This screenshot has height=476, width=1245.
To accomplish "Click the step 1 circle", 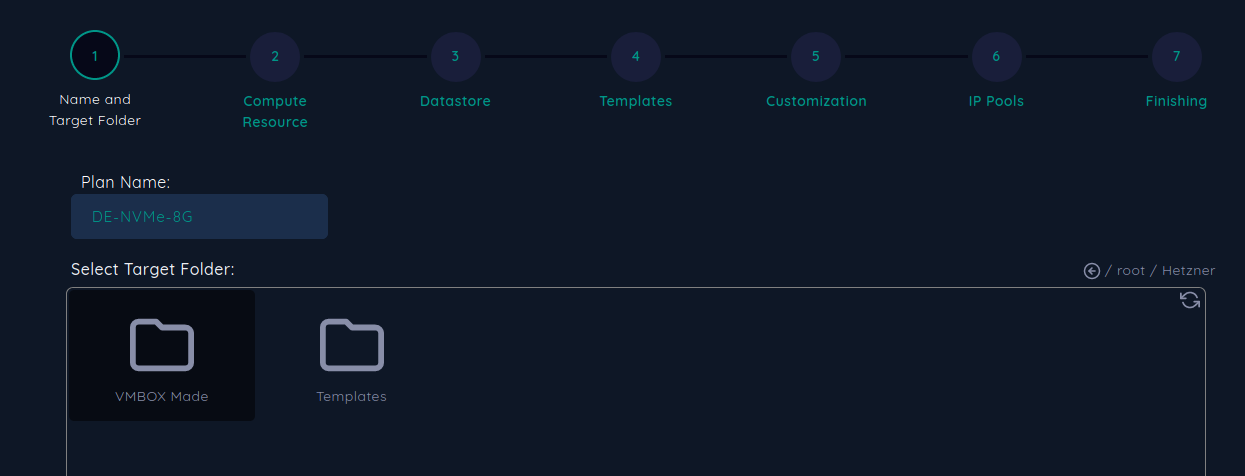I will pyautogui.click(x=95, y=55).
